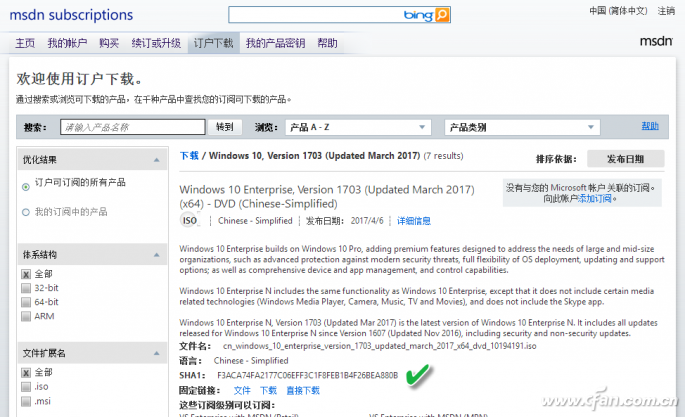Click the Bing search text field
685x417 pixels.
[315, 15]
